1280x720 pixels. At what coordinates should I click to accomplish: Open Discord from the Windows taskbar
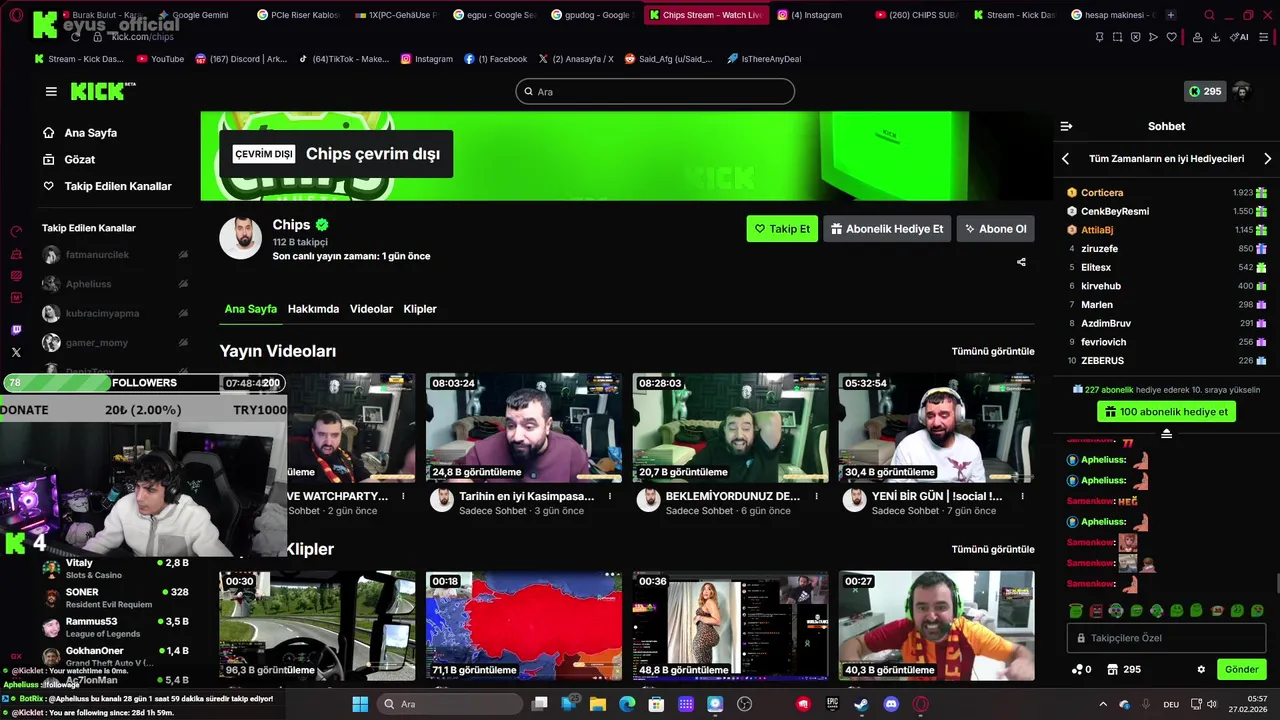tap(891, 704)
